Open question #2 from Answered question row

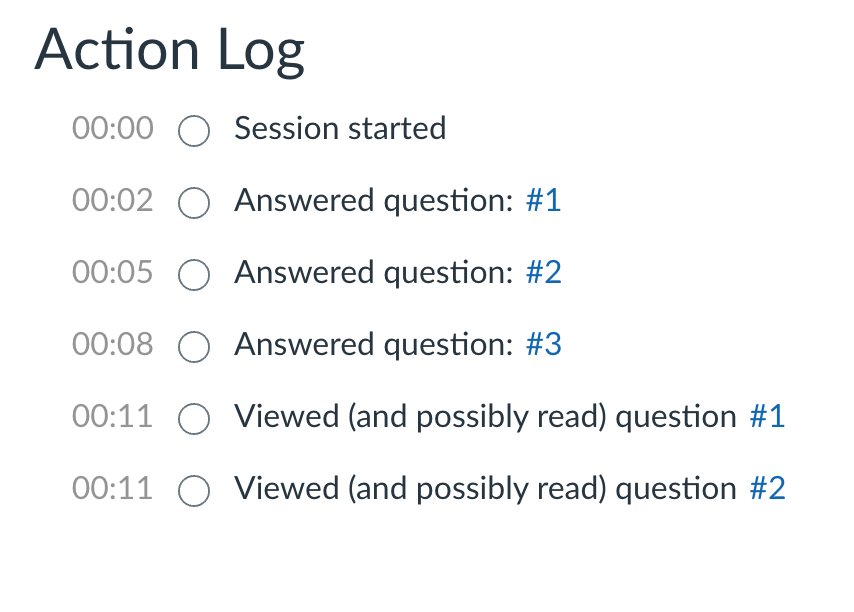tap(547, 272)
